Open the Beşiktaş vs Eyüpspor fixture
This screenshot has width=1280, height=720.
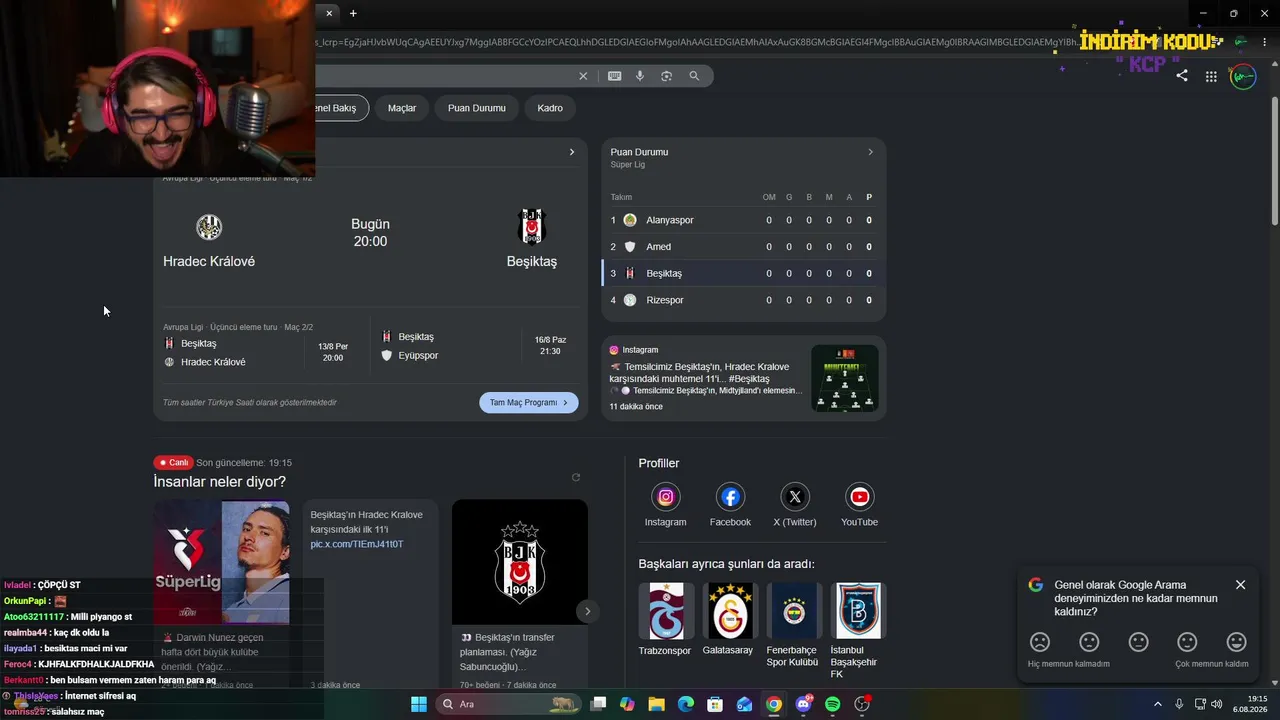click(474, 345)
